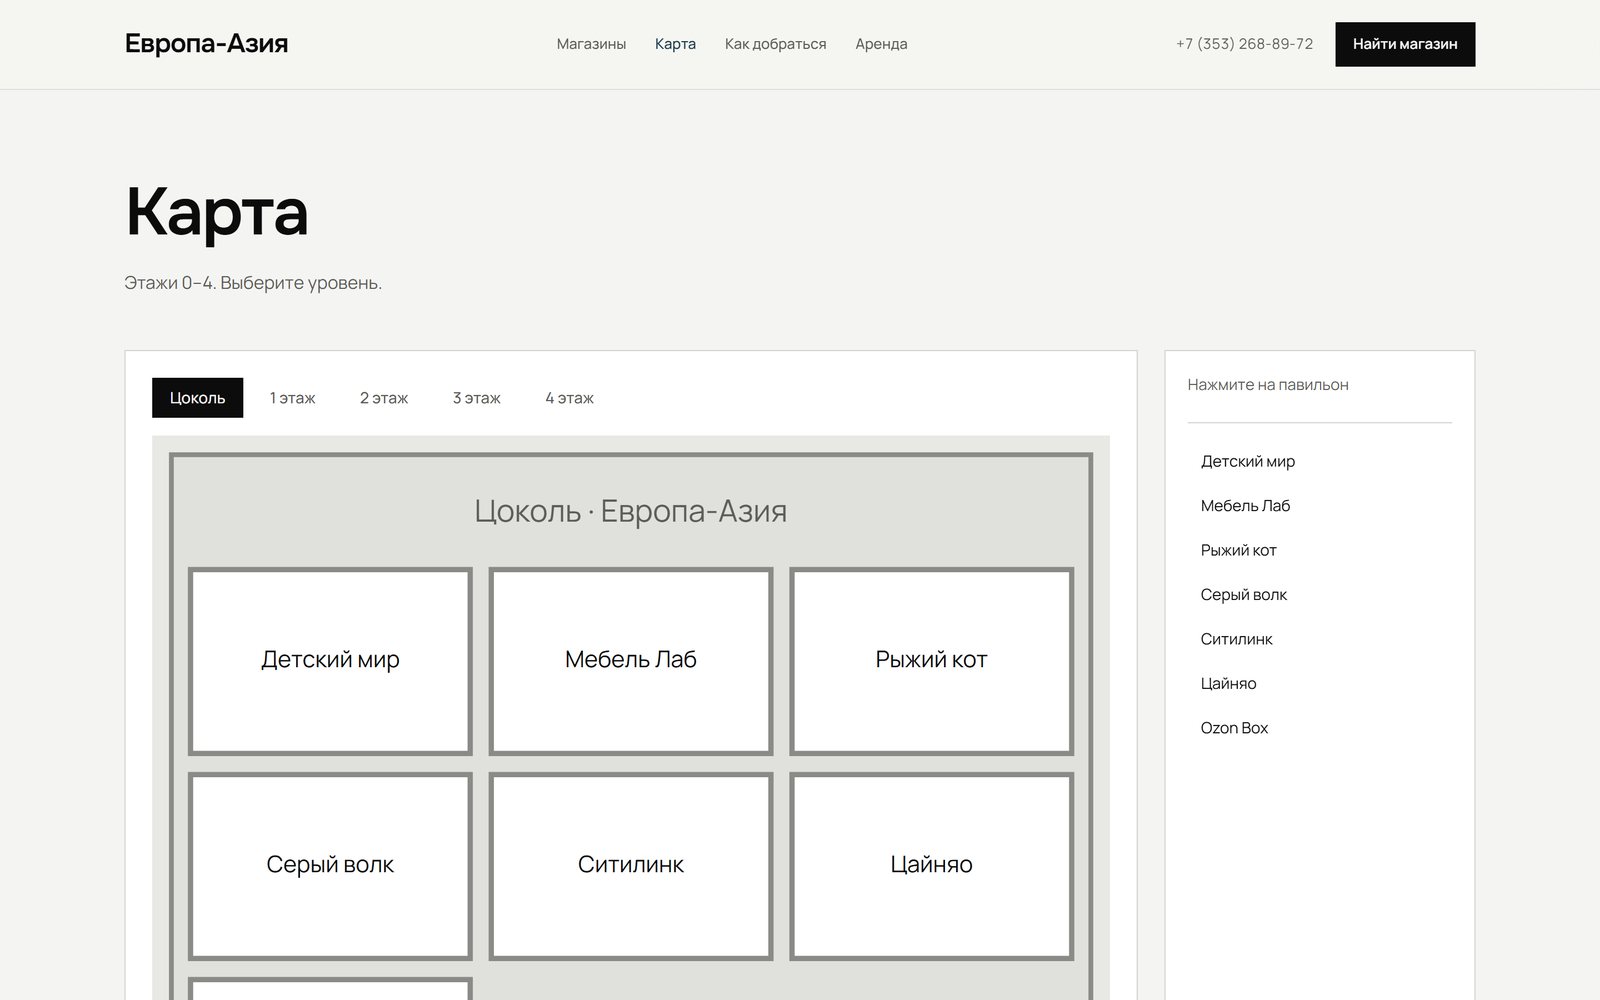This screenshot has width=1600, height=1000.
Task: Select the Мебель Лаб pavilion on the map
Action: [631, 661]
